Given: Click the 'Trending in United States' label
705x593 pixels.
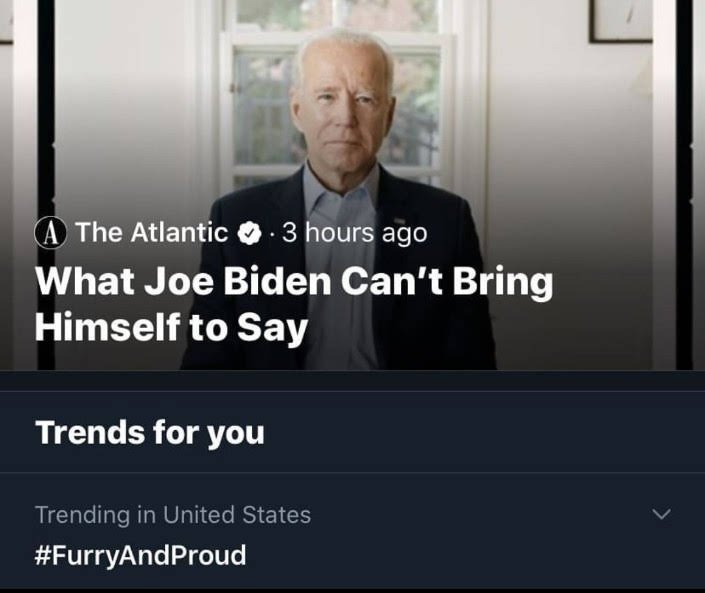Looking at the screenshot, I should pyautogui.click(x=173, y=515).
